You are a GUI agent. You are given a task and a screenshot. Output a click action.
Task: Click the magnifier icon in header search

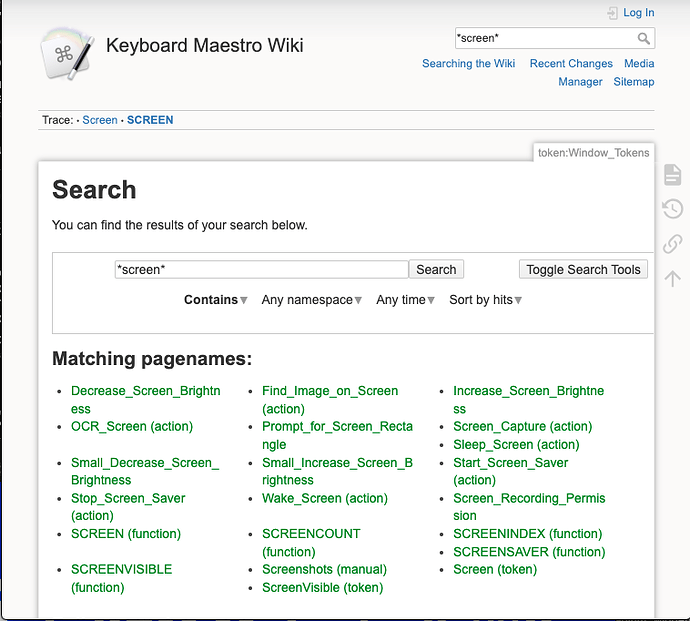[644, 38]
